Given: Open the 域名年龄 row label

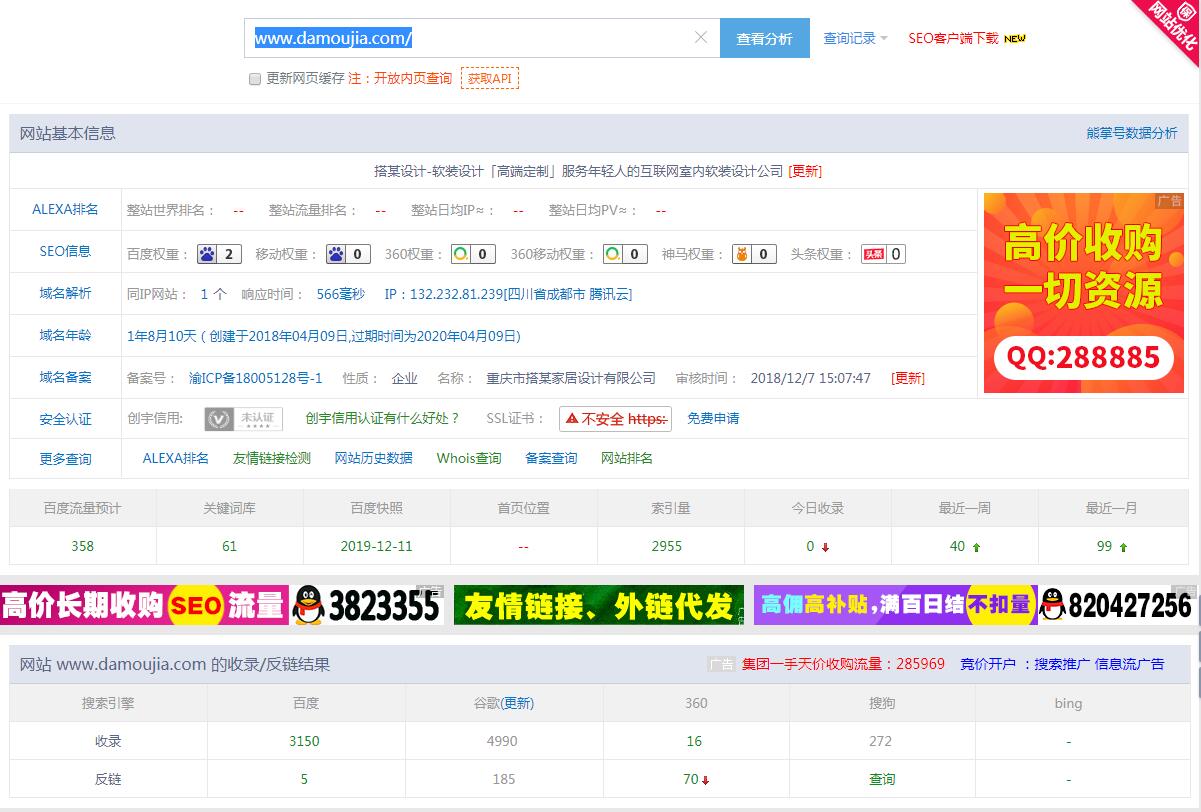Looking at the screenshot, I should (65, 335).
